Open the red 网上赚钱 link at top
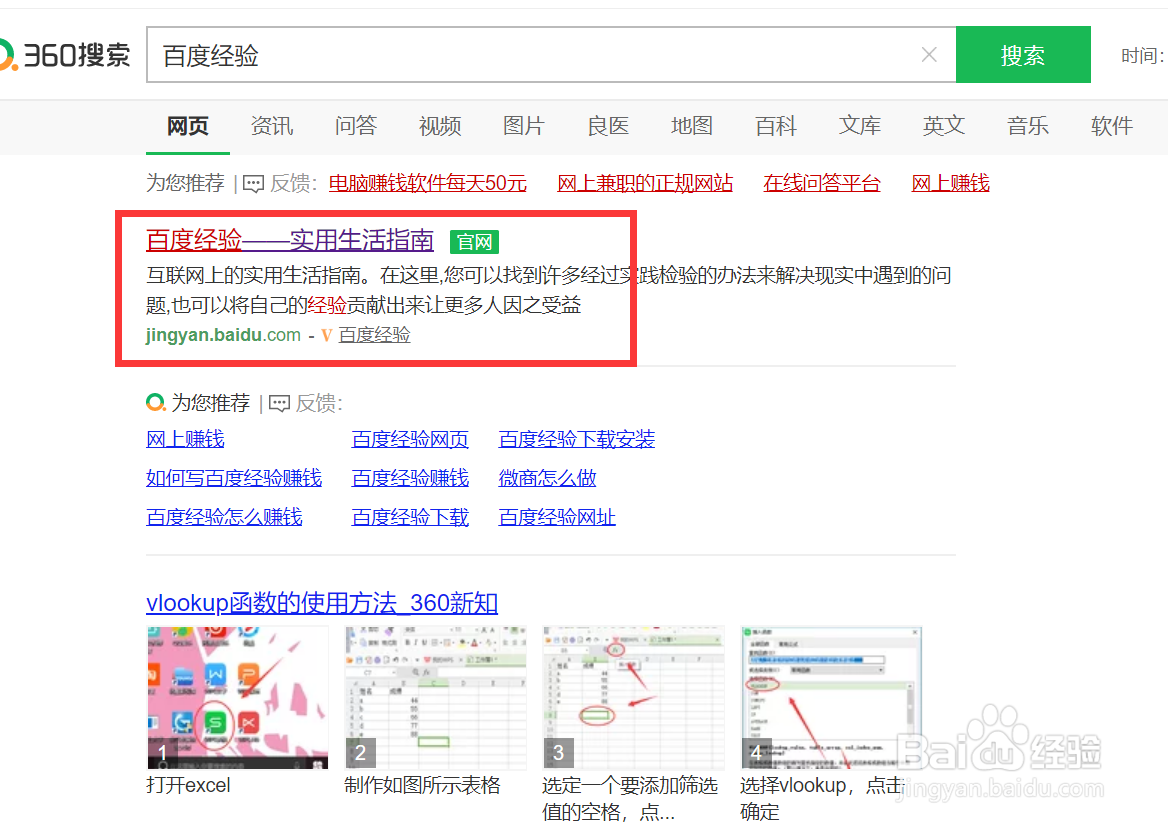The width and height of the screenshot is (1168, 829). (x=950, y=183)
